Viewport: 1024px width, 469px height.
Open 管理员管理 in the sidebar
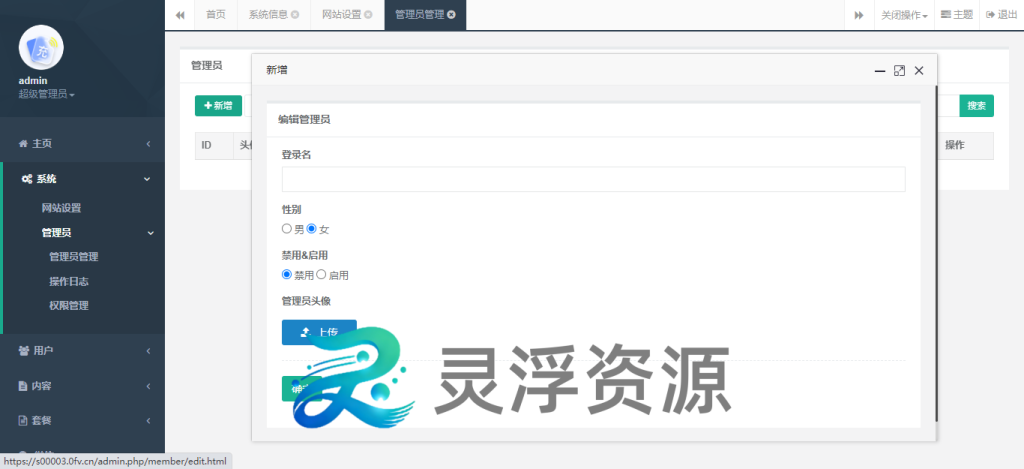click(74, 257)
